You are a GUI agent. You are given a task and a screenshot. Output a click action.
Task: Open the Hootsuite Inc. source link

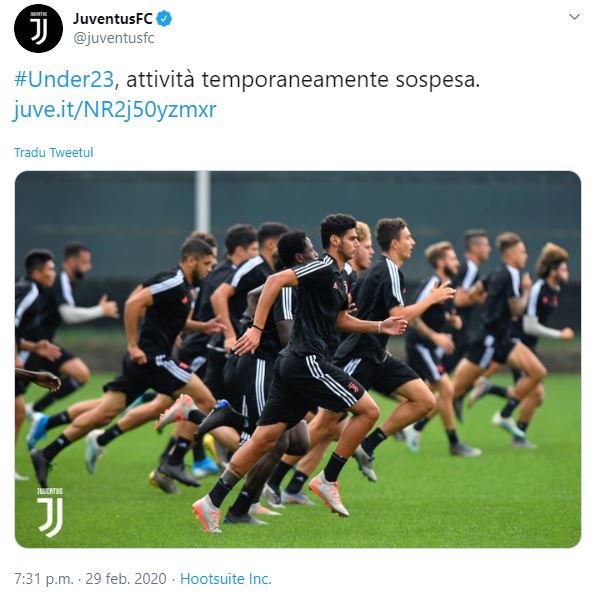[x=225, y=579]
